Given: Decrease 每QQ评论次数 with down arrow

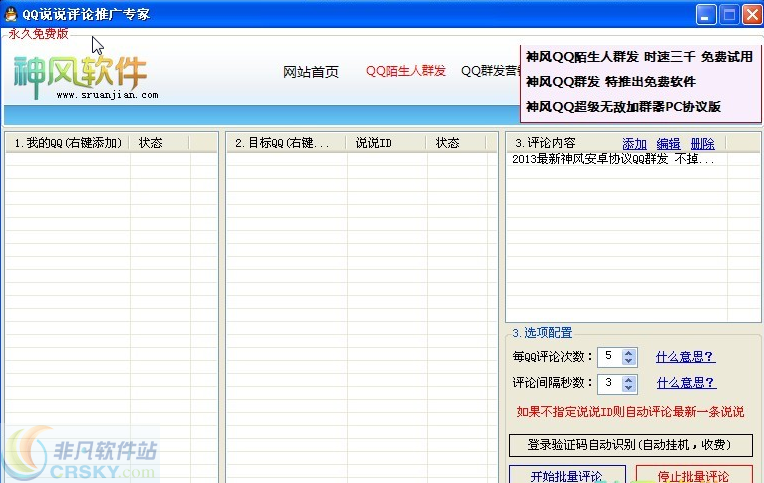Looking at the screenshot, I should pyautogui.click(x=628, y=361).
